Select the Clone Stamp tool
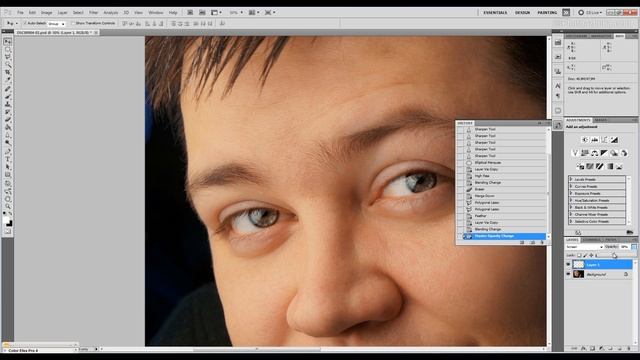Viewport: 640px width, 360px height. tap(7, 104)
